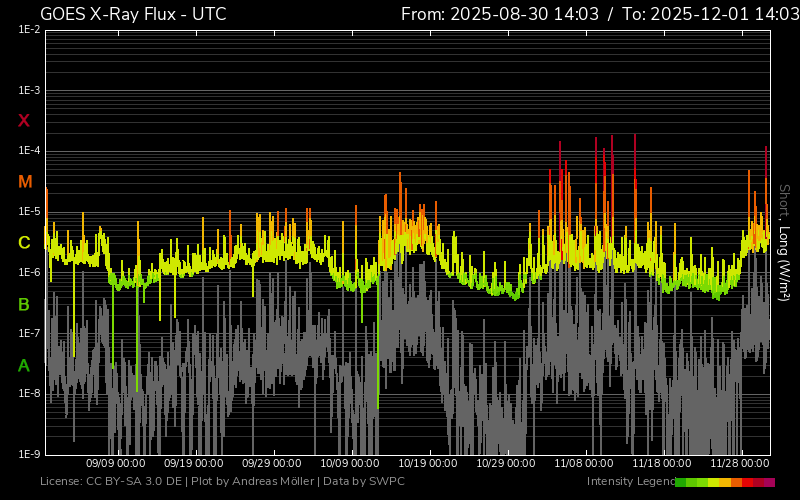Viewport: 800px width, 500px height.
Task: Click the CC BY-SA 3.0 DE license text
Action: click(x=111, y=482)
